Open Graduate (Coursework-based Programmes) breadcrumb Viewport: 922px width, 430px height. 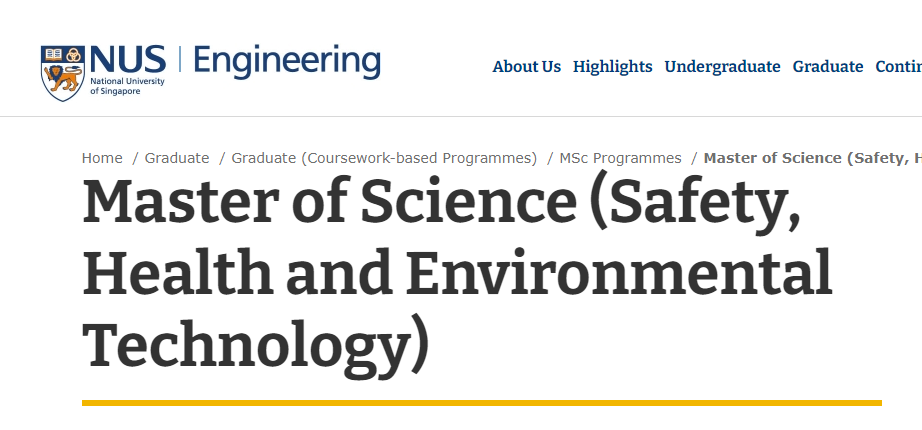point(384,159)
